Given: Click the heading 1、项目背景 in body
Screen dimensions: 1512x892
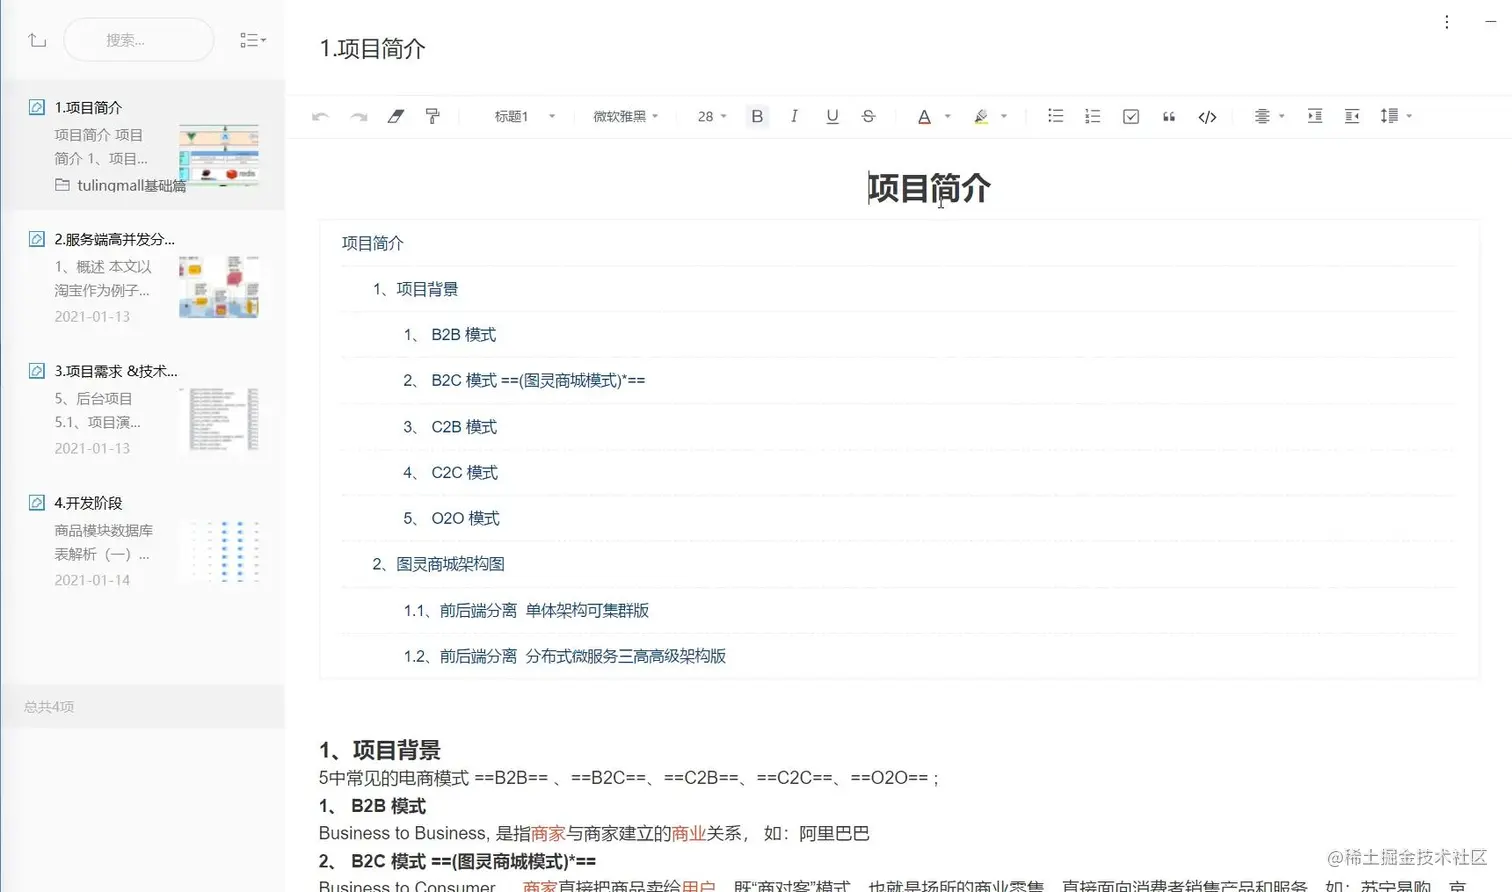Looking at the screenshot, I should [x=380, y=750].
